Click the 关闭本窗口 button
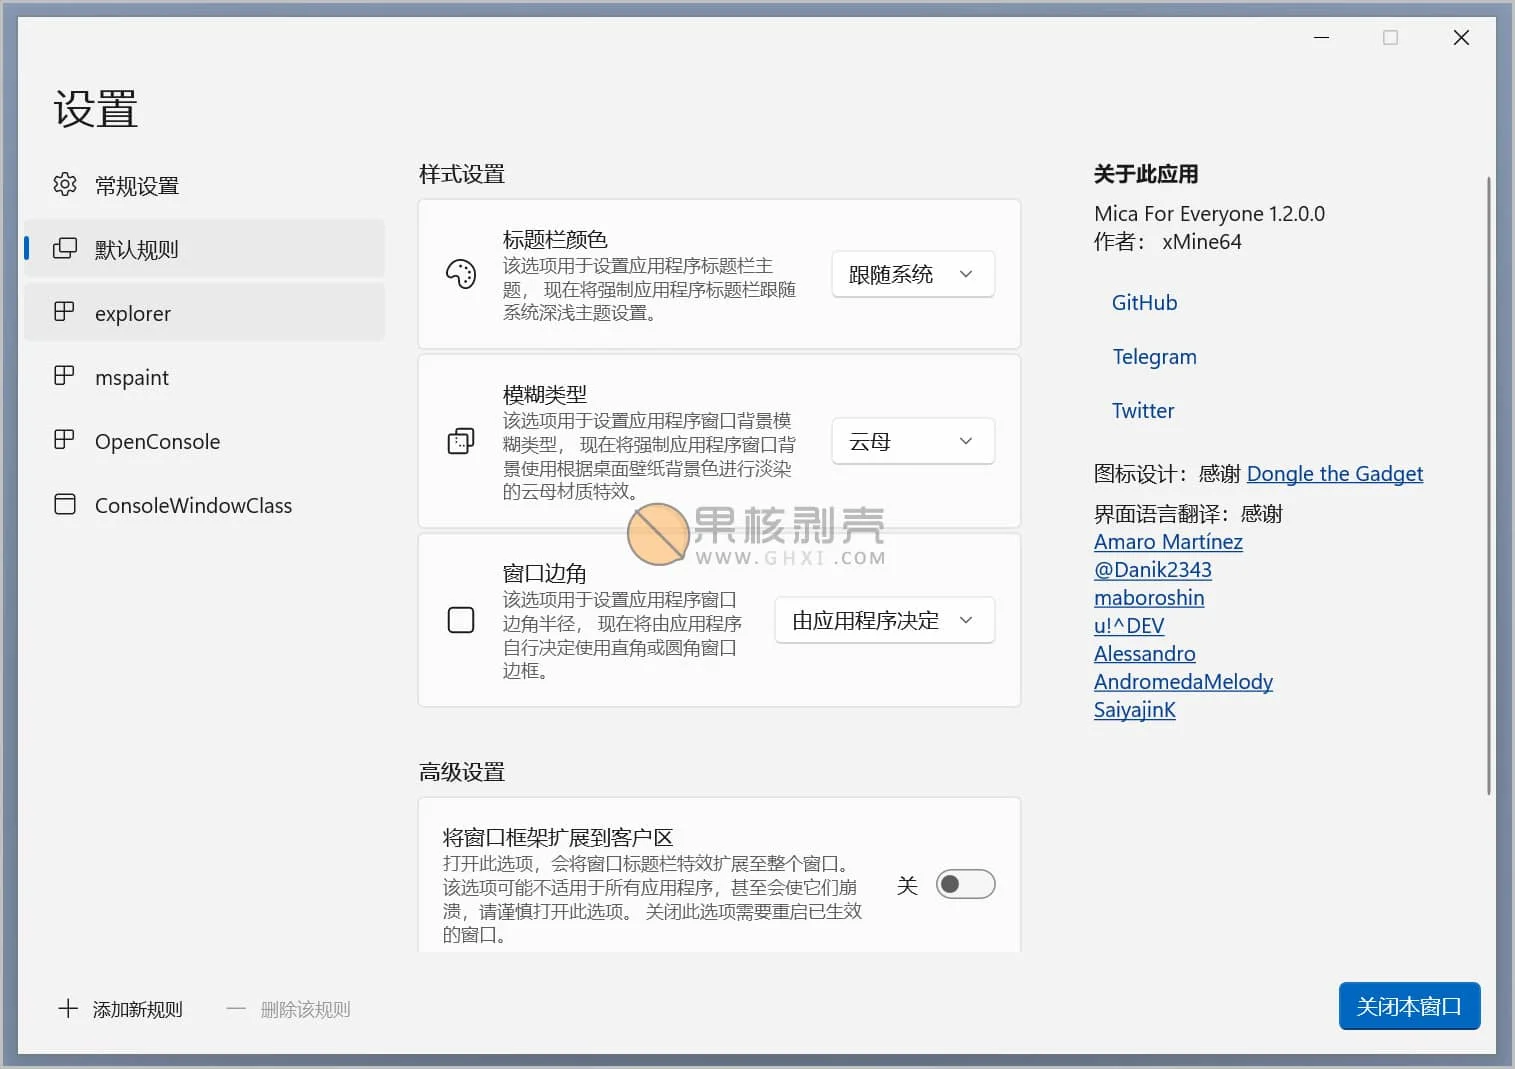Viewport: 1515px width, 1069px height. point(1409,1006)
